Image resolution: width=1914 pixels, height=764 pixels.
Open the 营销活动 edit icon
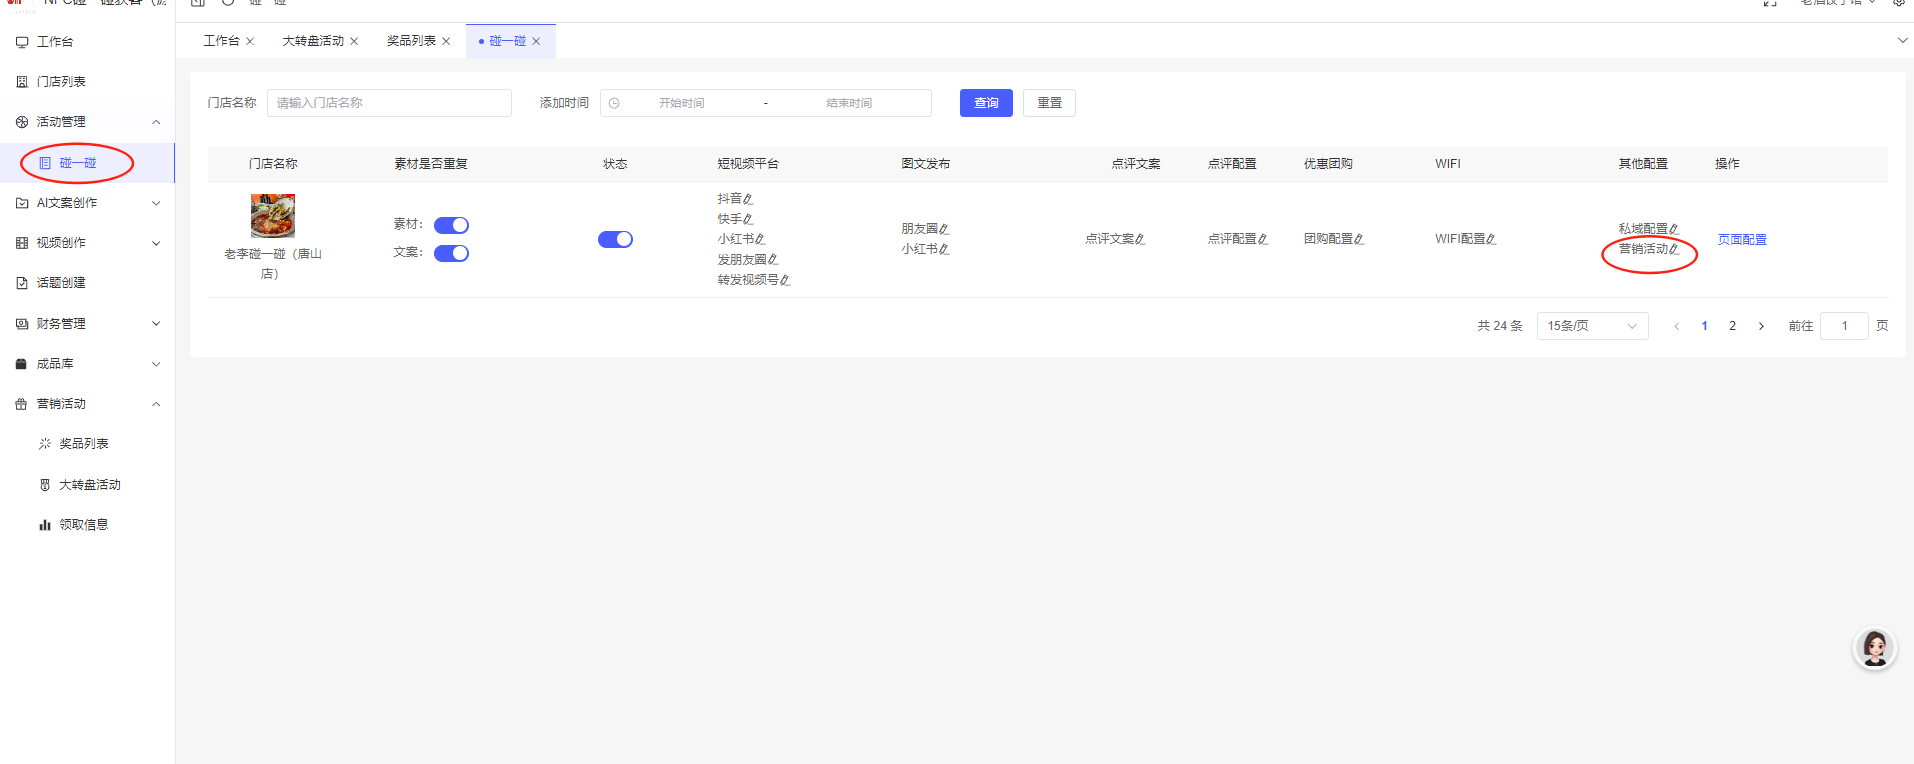click(1674, 249)
